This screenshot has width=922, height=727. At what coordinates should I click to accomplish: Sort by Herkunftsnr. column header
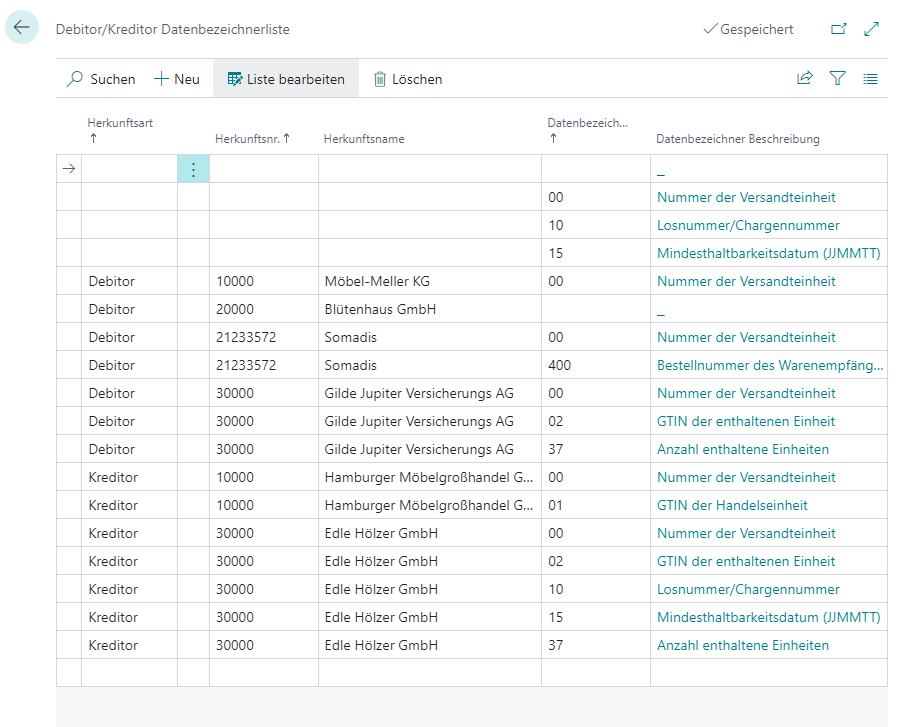[252, 139]
